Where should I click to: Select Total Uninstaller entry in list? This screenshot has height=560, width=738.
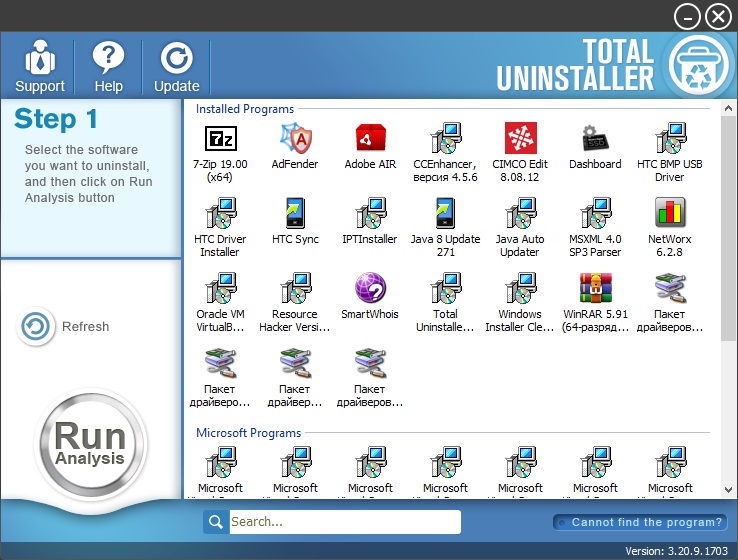(445, 303)
